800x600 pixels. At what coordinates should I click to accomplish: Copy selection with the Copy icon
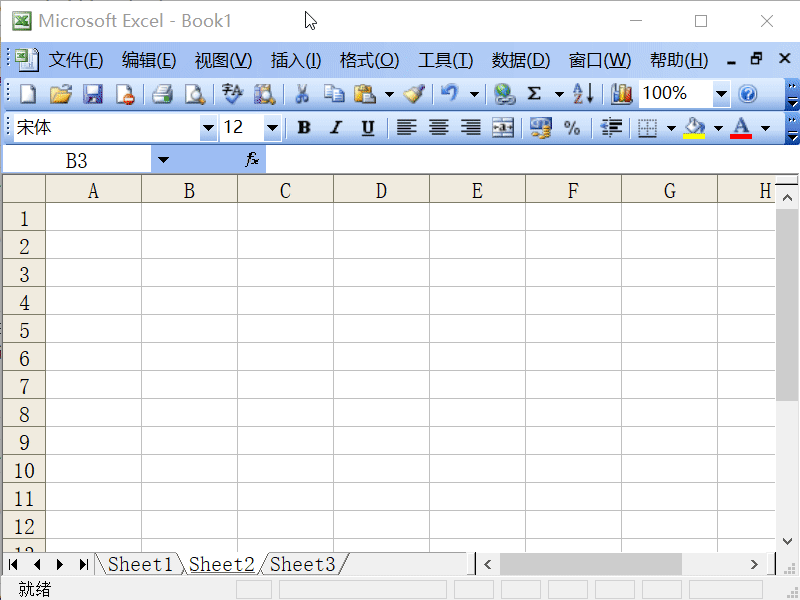[x=334, y=94]
